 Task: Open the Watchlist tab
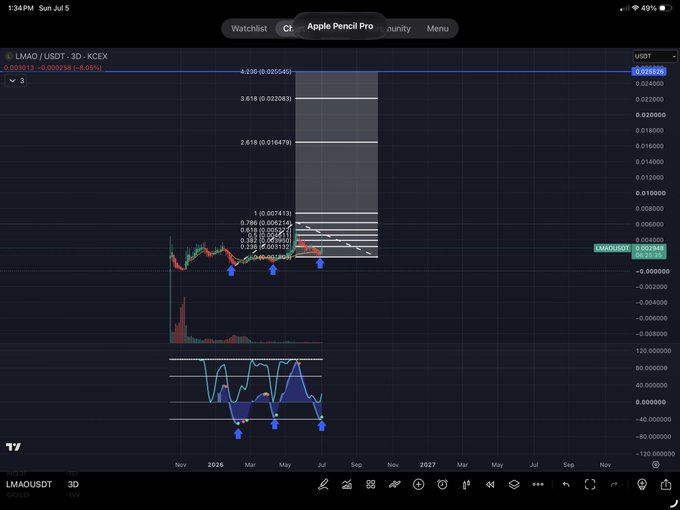click(249, 29)
